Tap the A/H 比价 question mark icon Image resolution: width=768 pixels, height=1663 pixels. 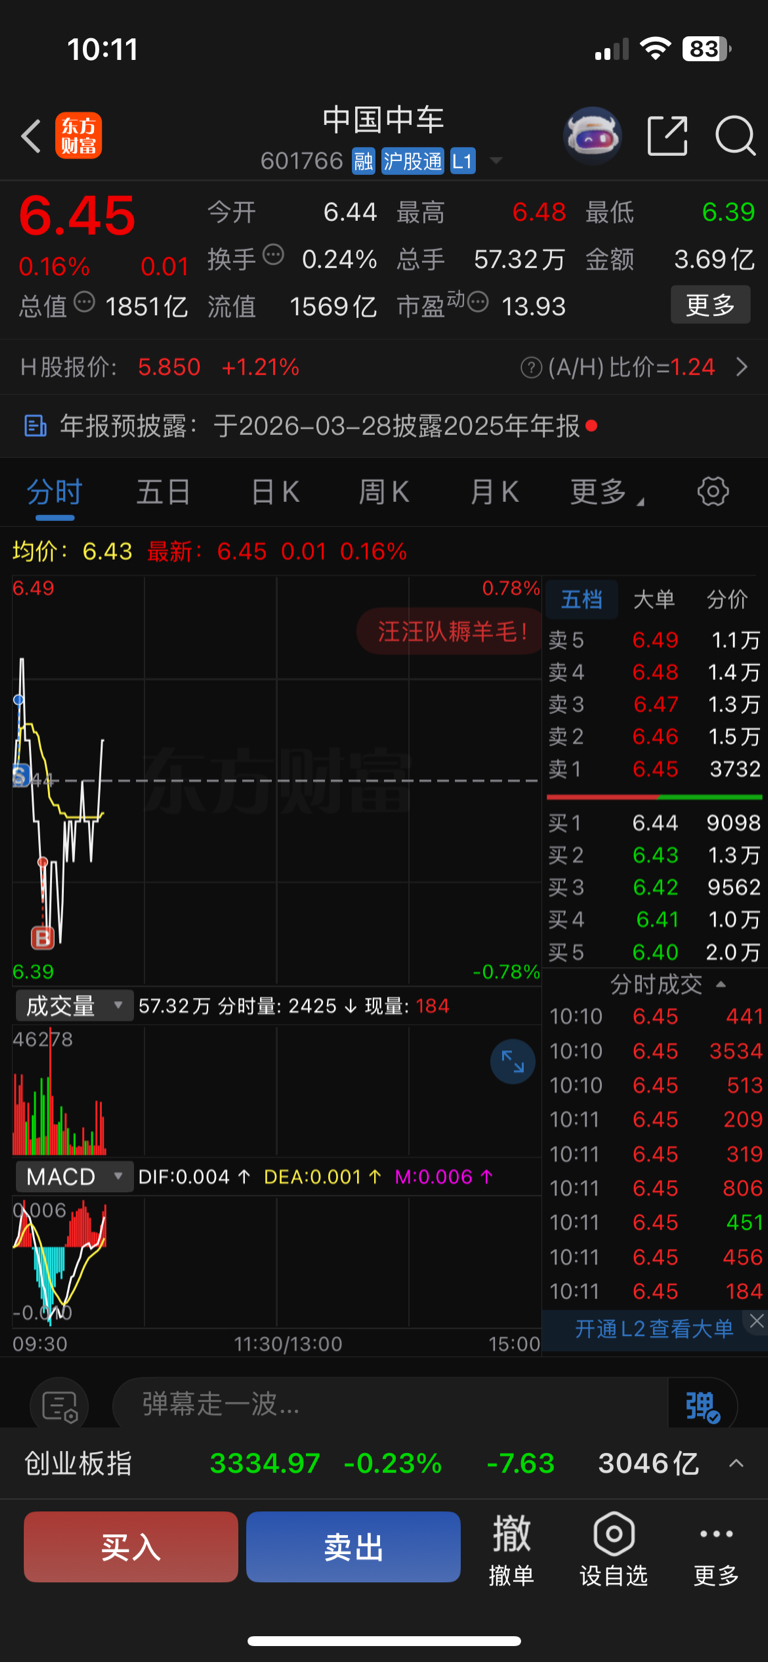531,368
